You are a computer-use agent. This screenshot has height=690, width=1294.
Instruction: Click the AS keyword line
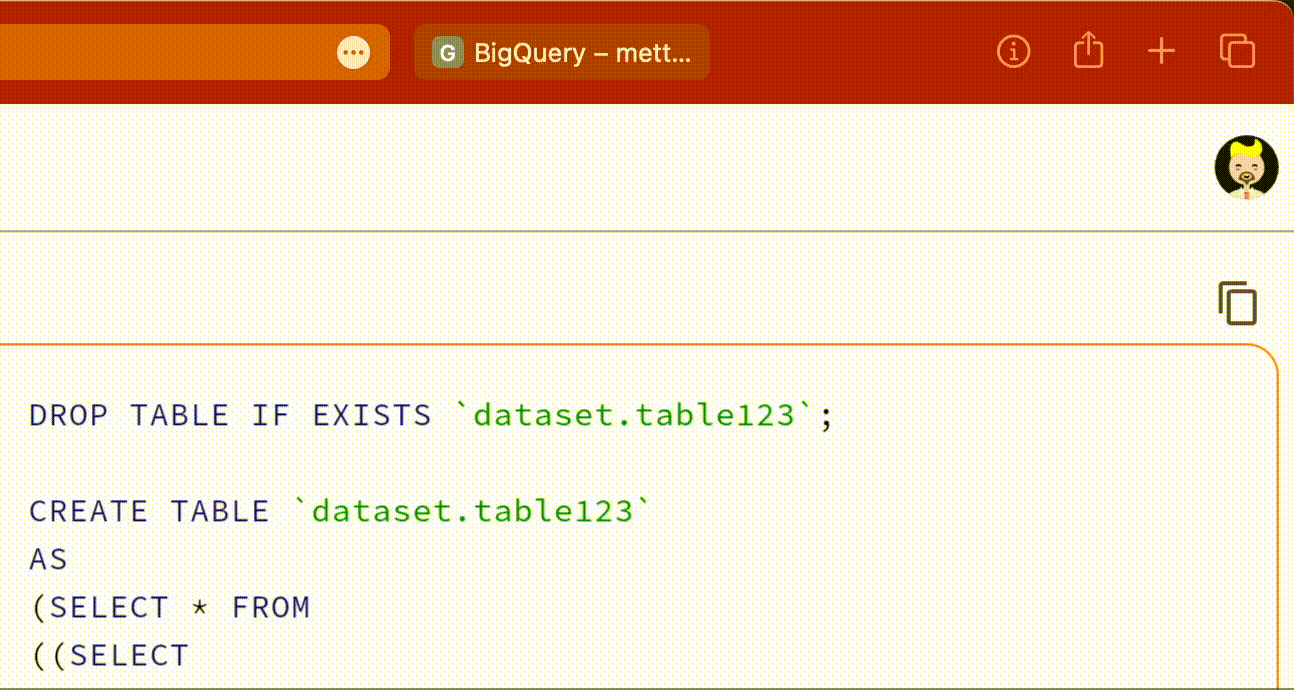tap(48, 559)
